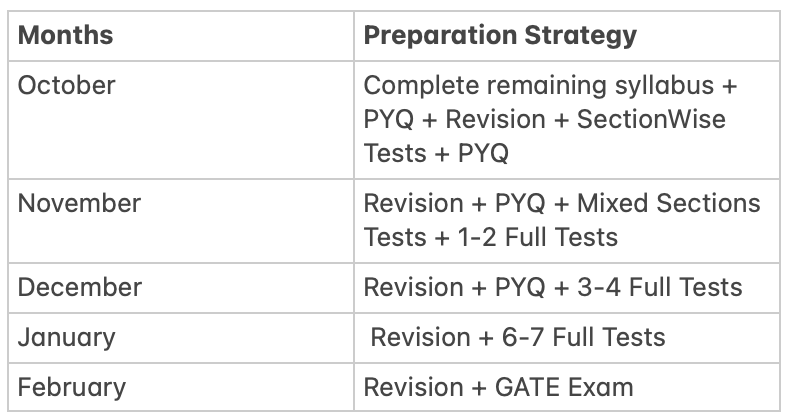Image resolution: width=792 pixels, height=420 pixels.
Task: Click the October row cell
Action: pos(67,85)
